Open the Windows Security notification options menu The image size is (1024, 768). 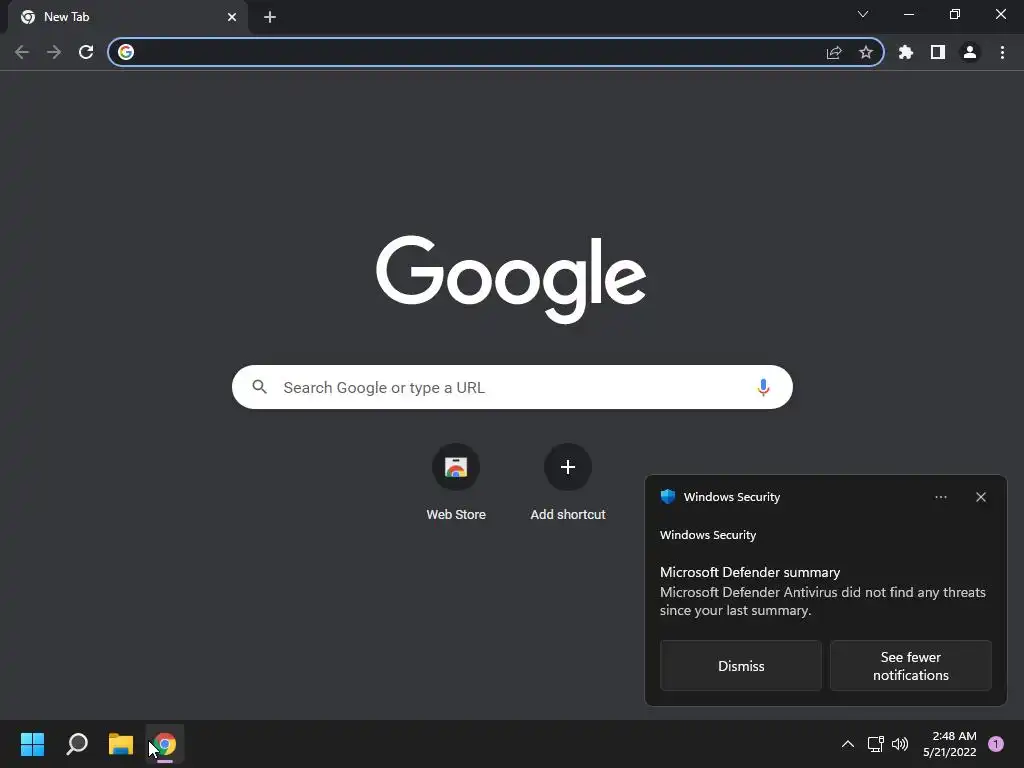(x=940, y=497)
